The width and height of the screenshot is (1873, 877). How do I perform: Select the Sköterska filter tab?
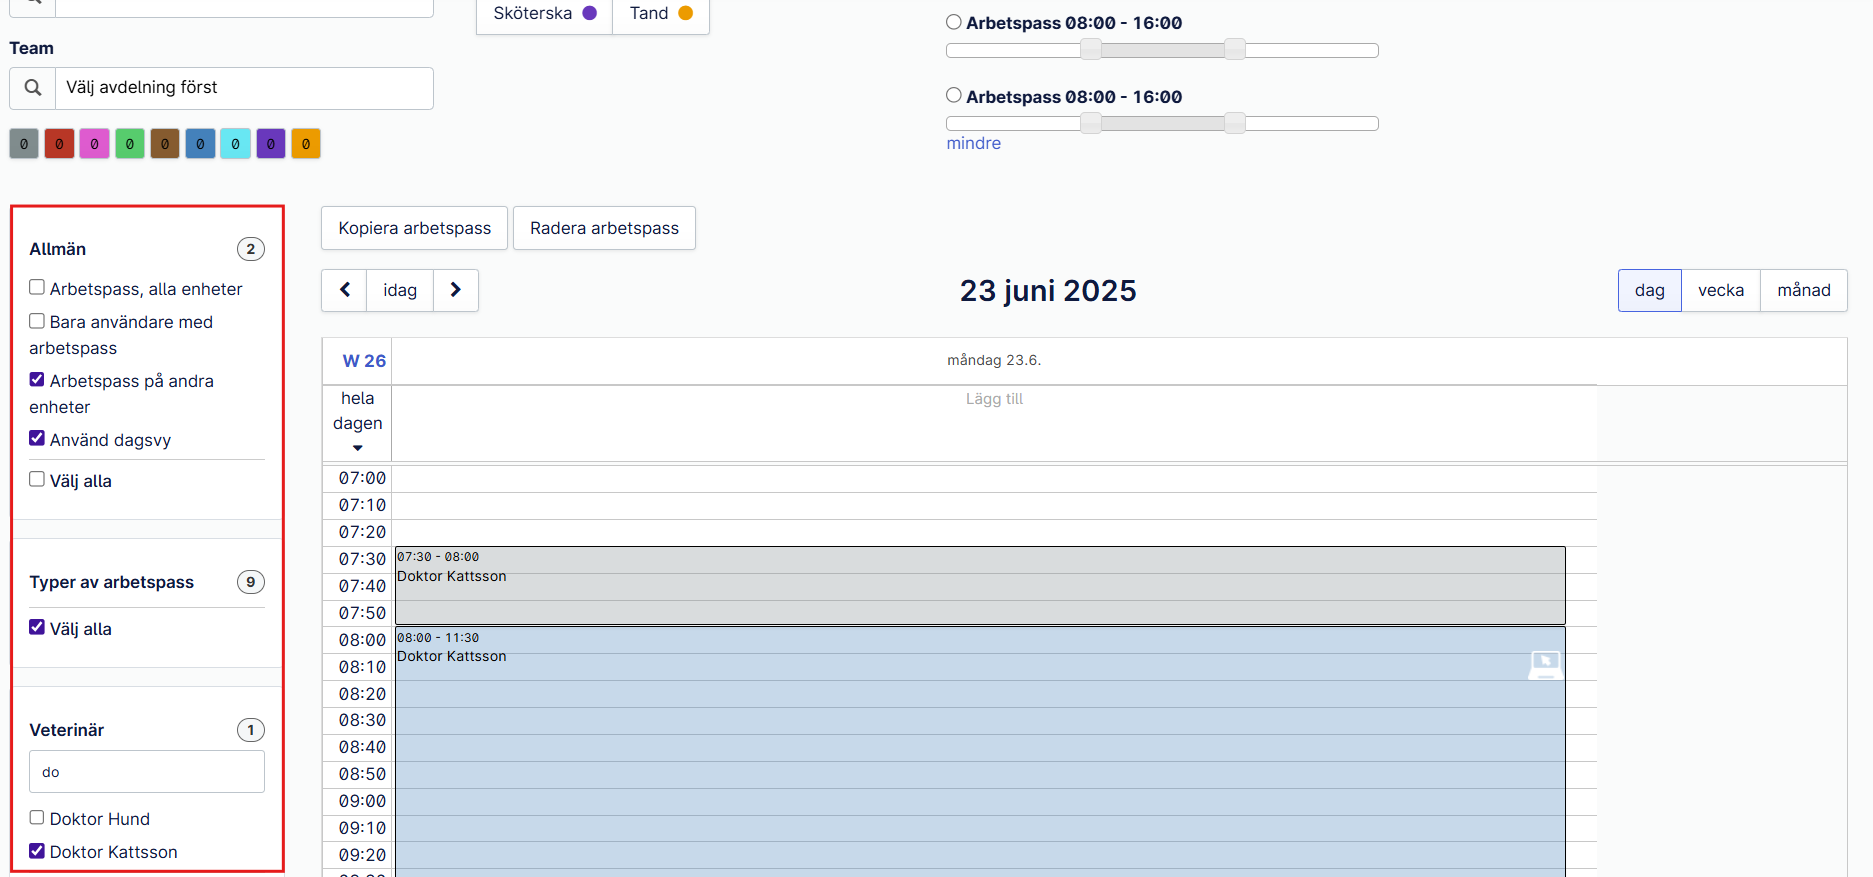tap(545, 14)
